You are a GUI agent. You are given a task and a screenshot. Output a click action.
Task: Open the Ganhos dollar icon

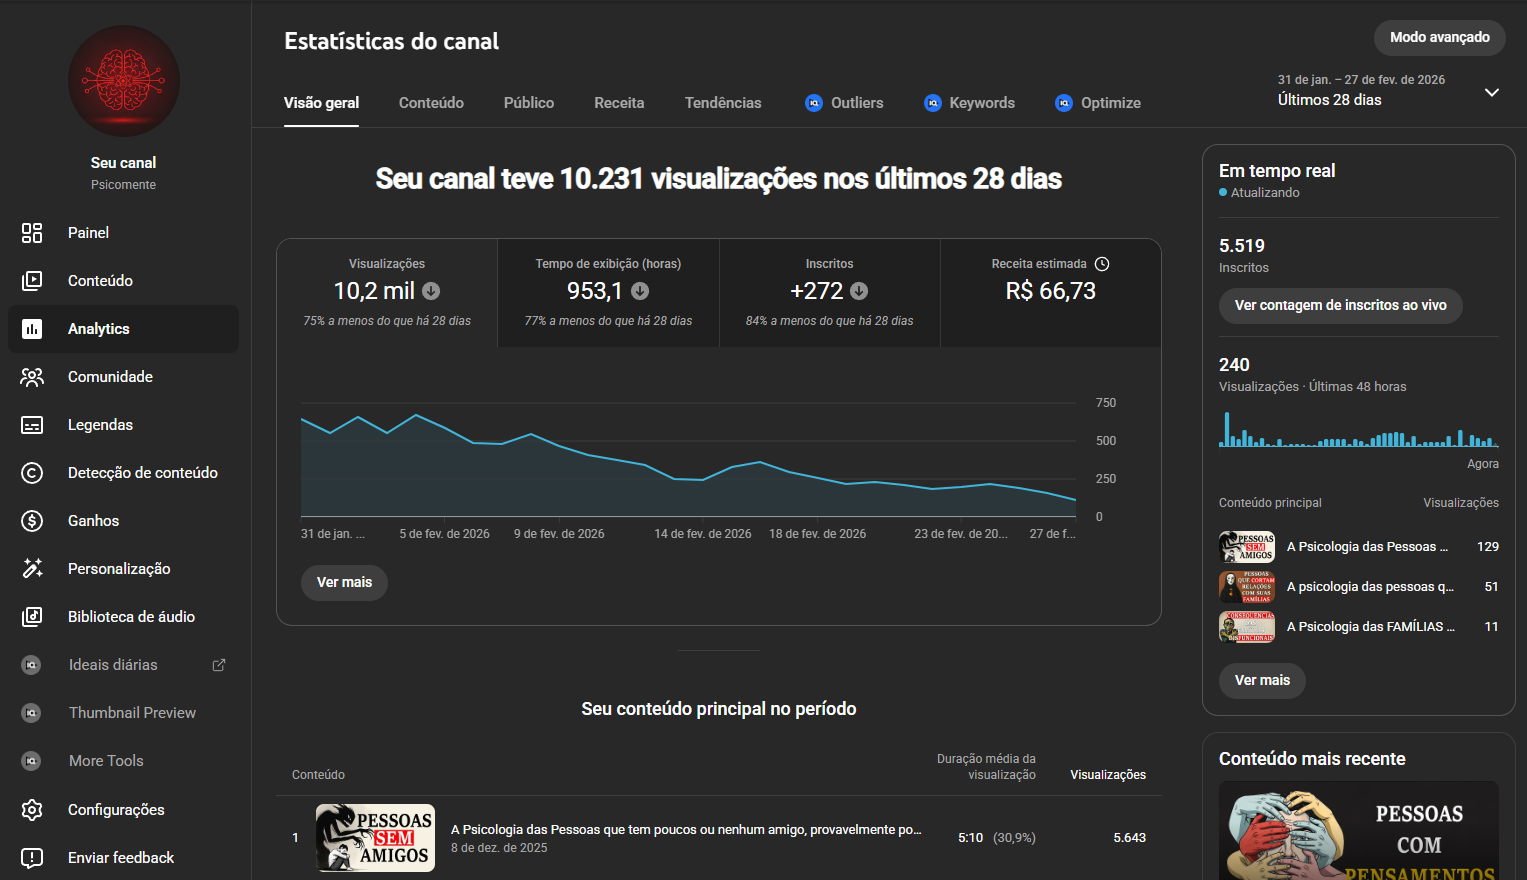tap(32, 521)
